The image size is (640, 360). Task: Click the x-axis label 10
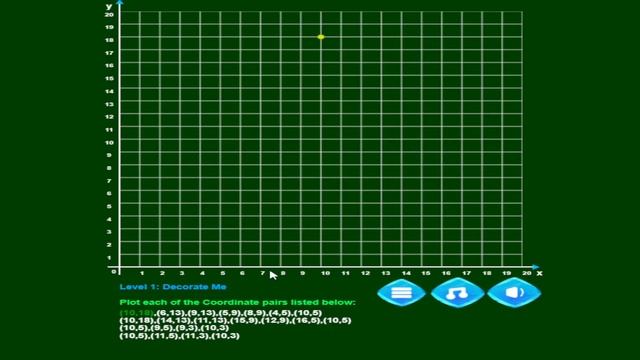pos(325,273)
